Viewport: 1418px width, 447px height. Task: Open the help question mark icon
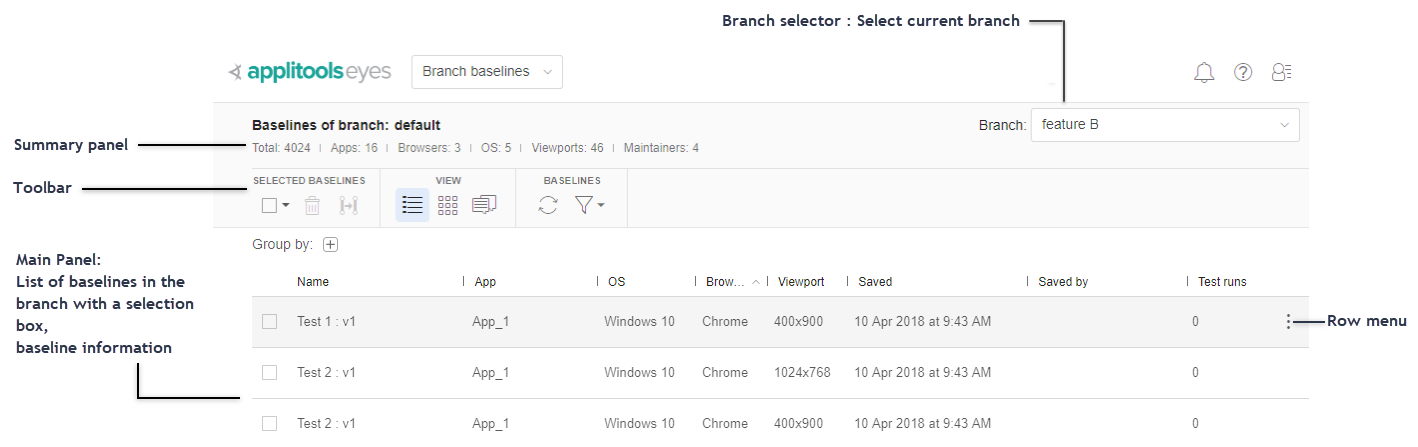point(1243,72)
